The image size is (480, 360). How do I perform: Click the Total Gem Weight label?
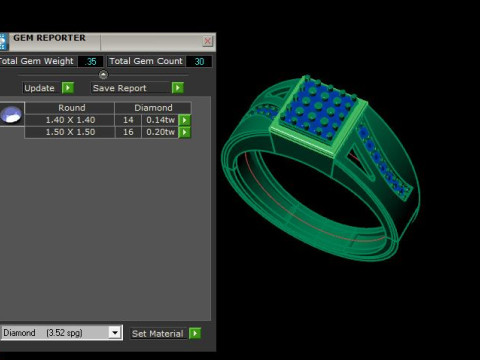tap(37, 61)
